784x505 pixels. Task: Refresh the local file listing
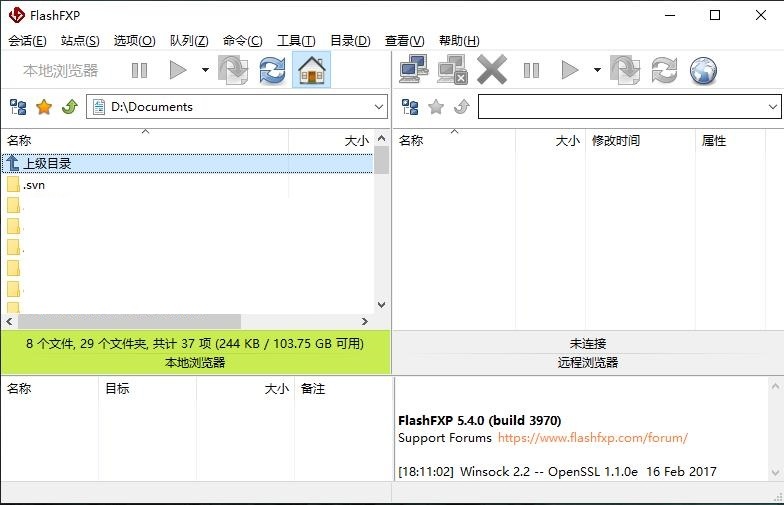click(x=272, y=70)
